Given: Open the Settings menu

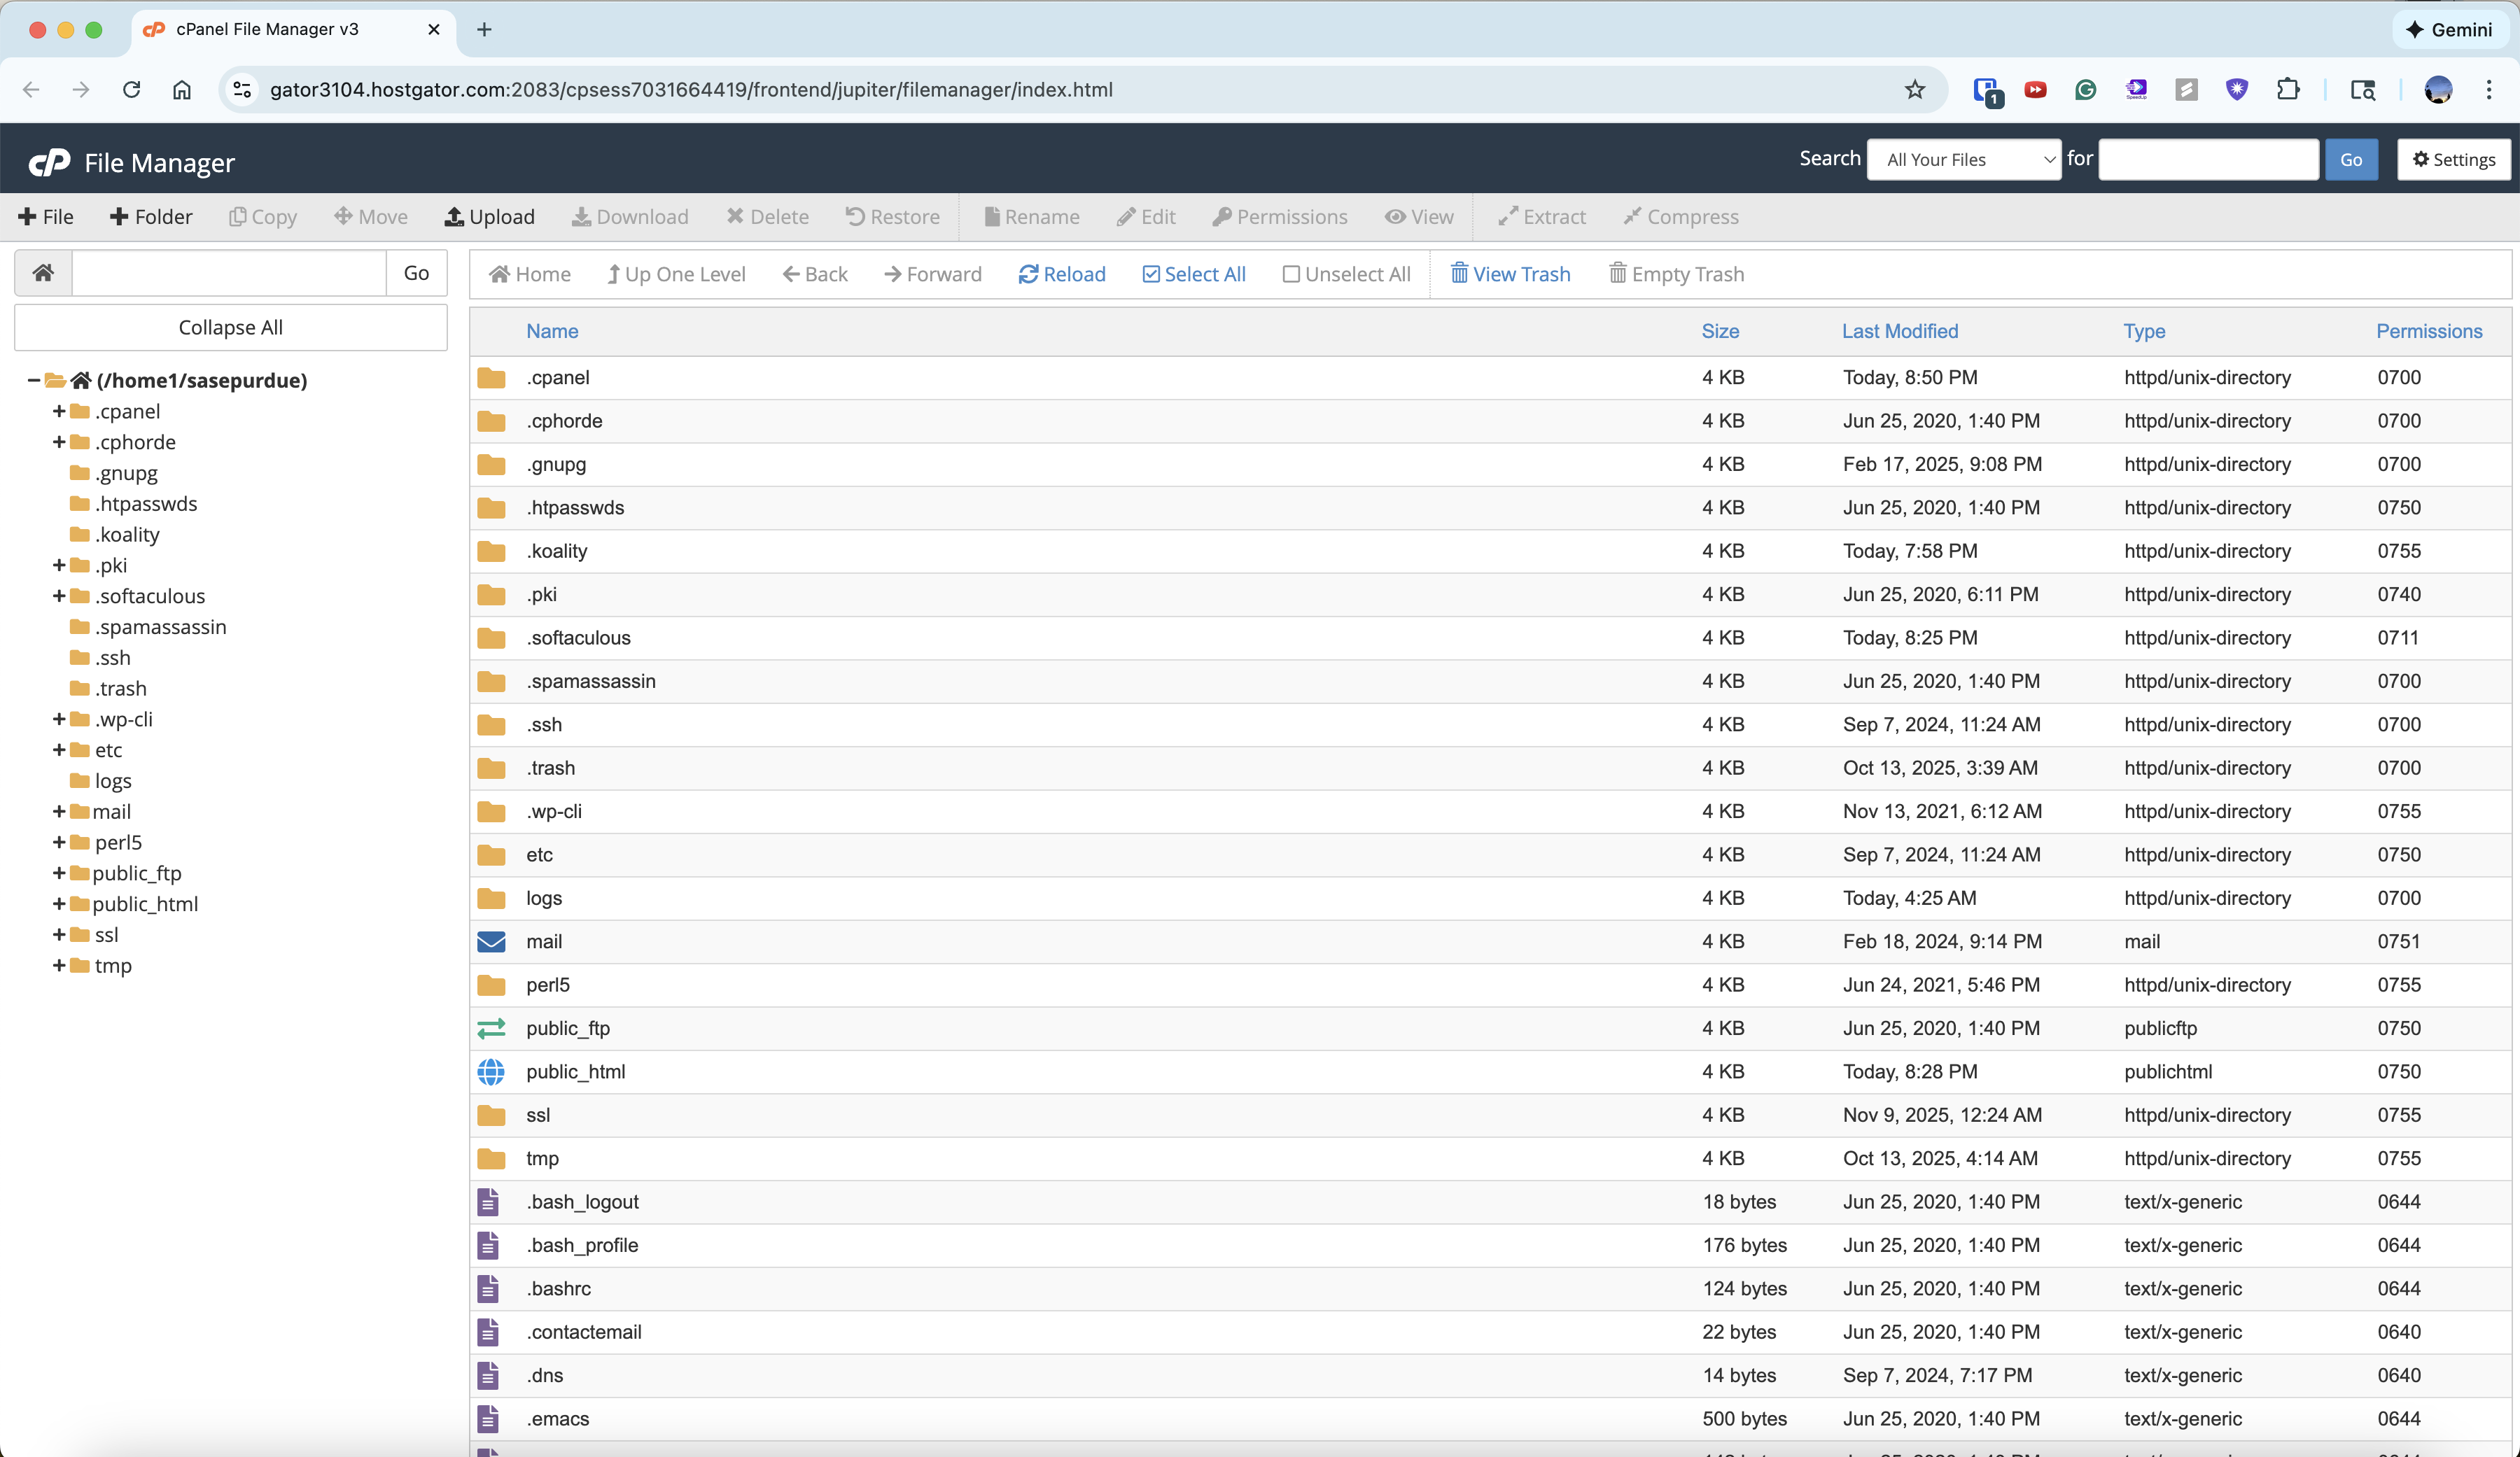Looking at the screenshot, I should pyautogui.click(x=2453, y=159).
